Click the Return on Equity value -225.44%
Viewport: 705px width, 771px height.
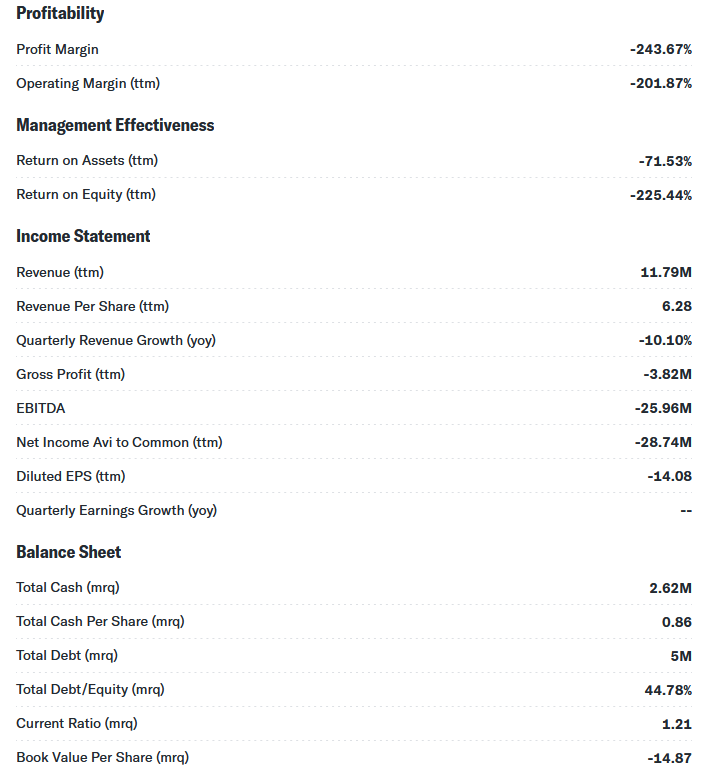coord(661,195)
